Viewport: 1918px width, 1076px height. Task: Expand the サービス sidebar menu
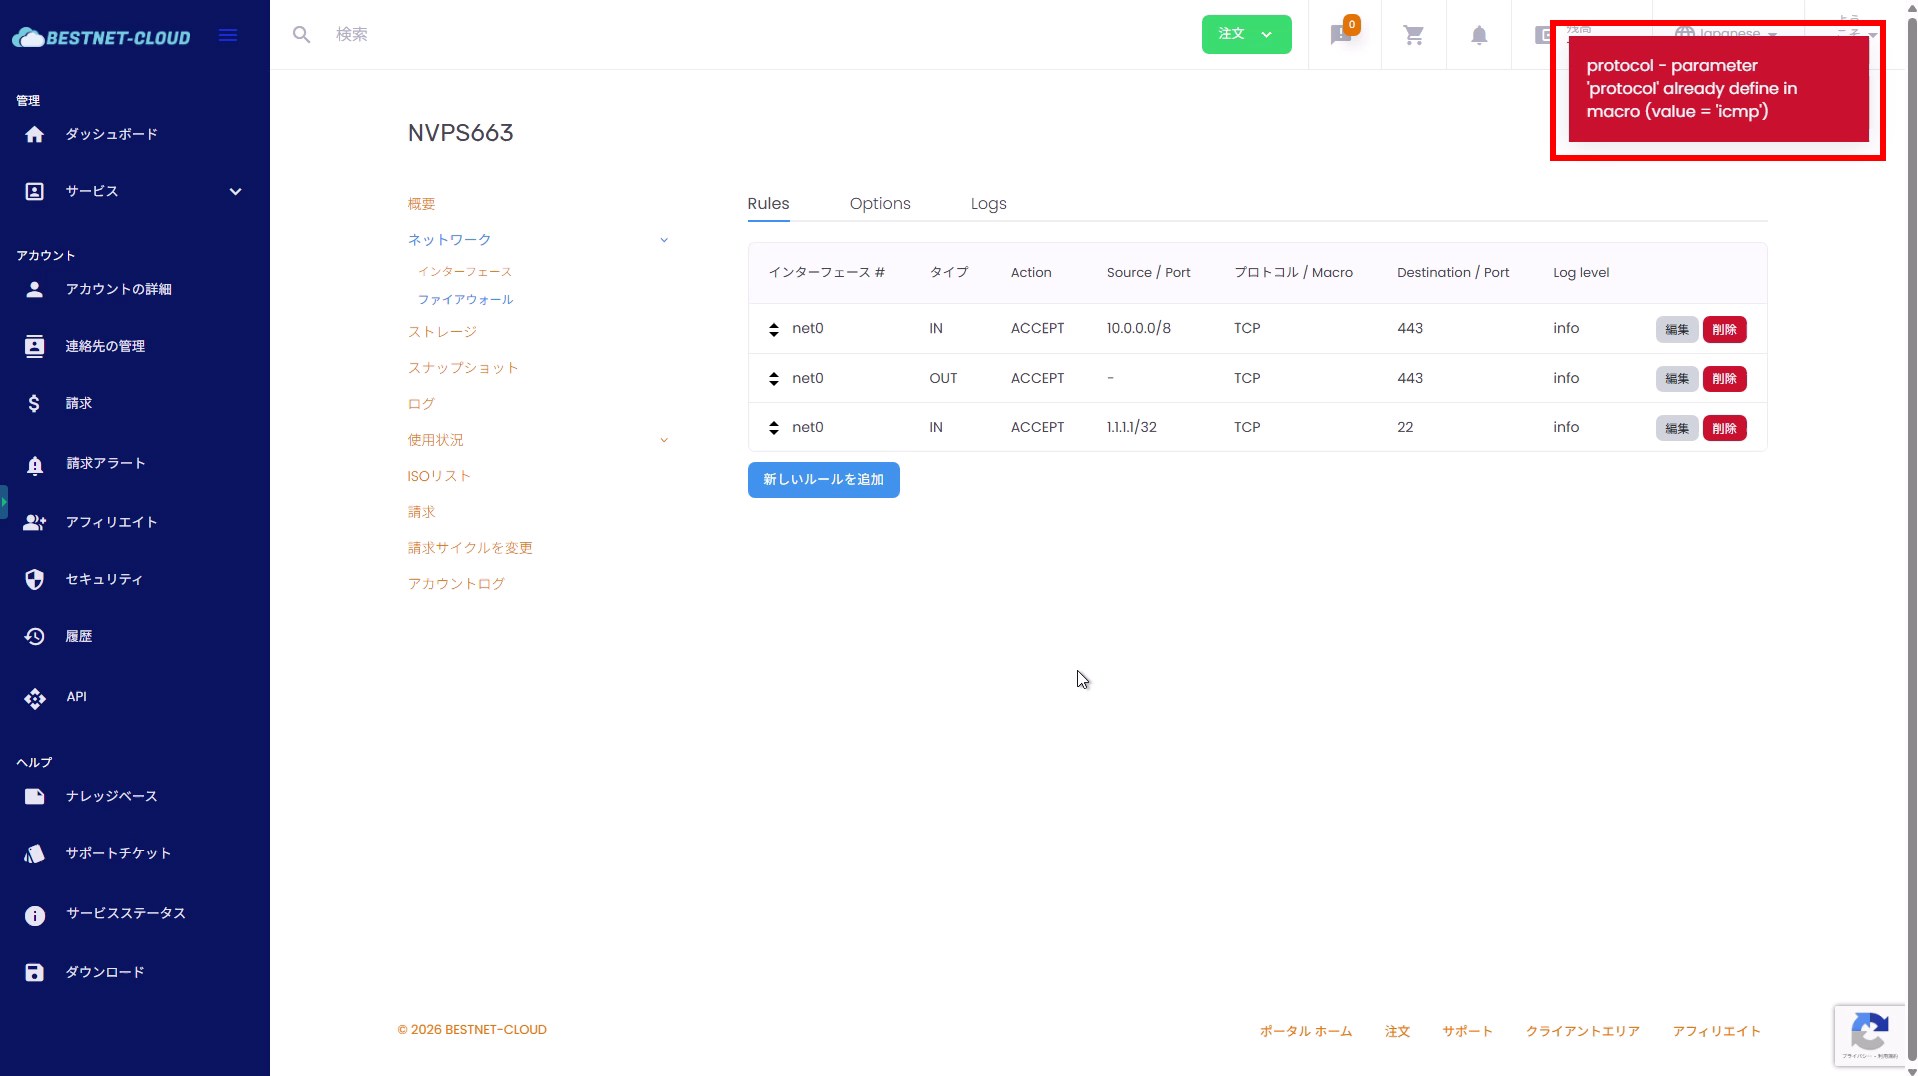point(235,192)
